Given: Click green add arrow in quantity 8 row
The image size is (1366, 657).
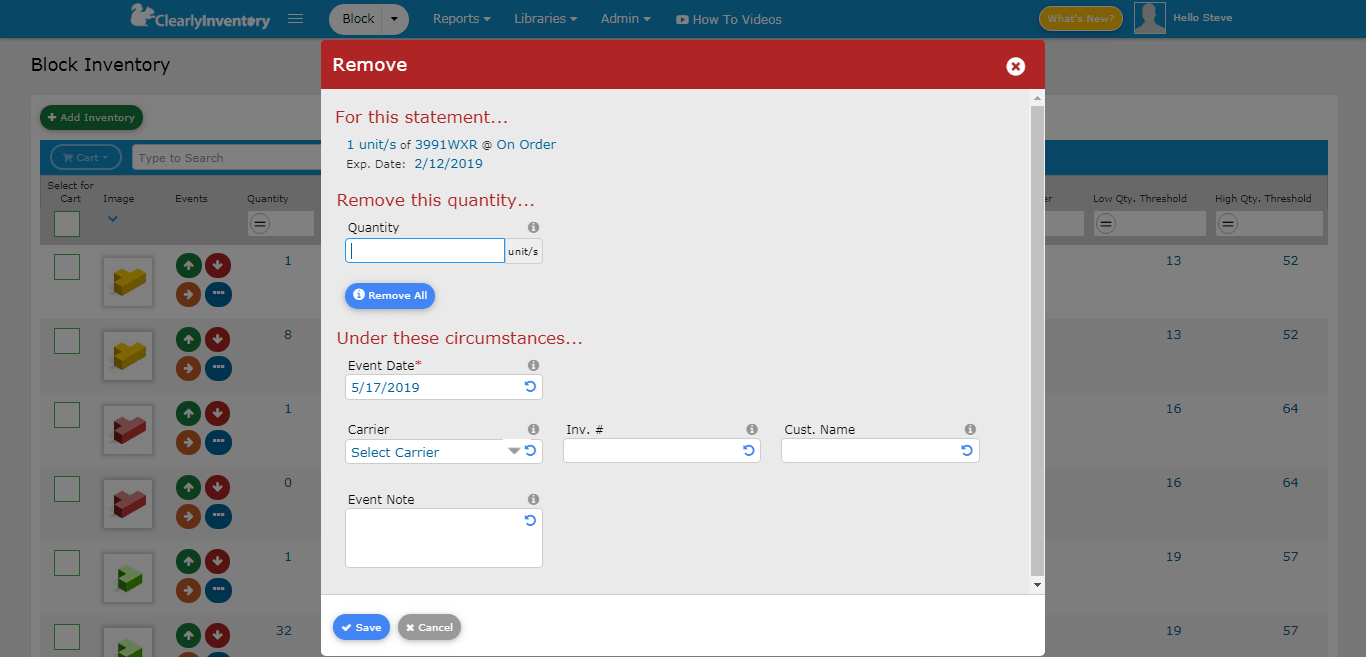Looking at the screenshot, I should [188, 339].
